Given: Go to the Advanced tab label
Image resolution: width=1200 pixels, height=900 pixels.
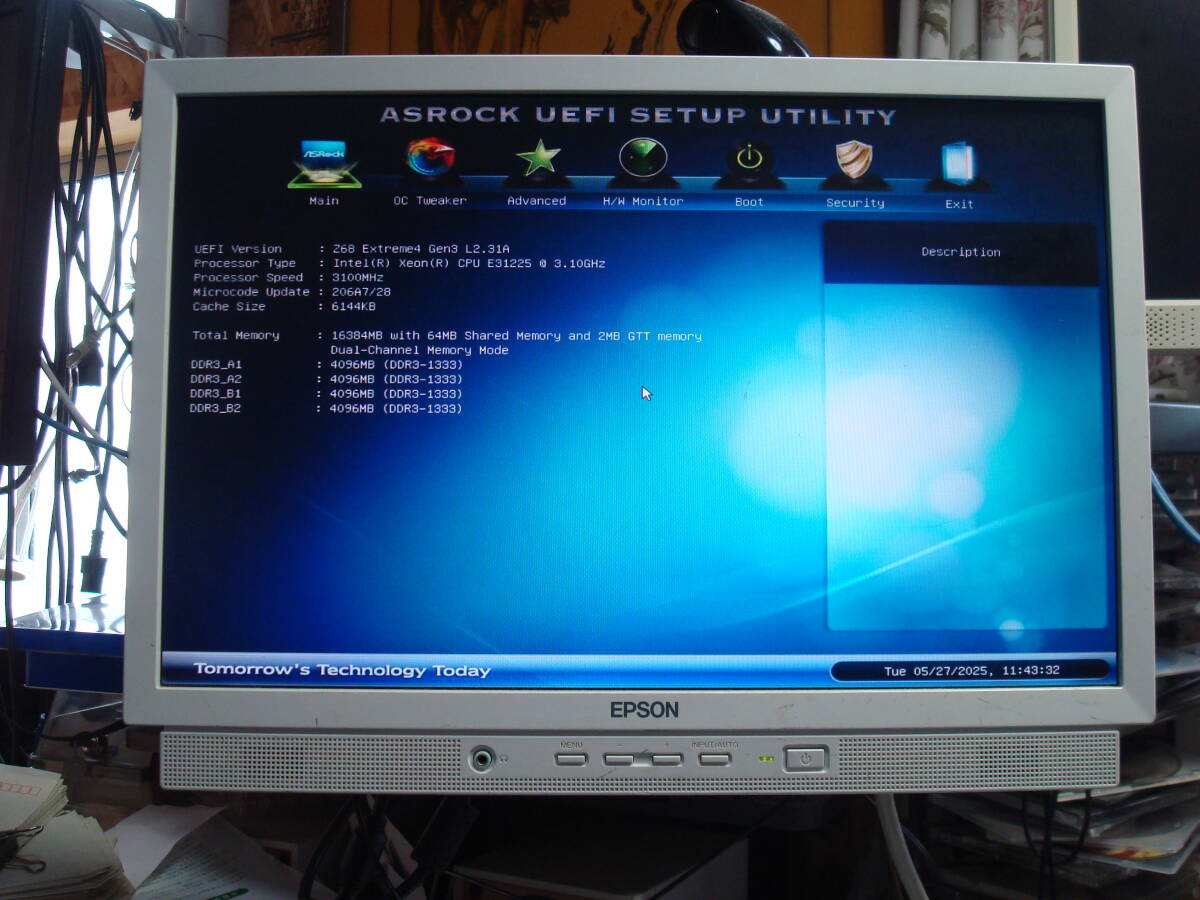Looking at the screenshot, I should 537,201.
